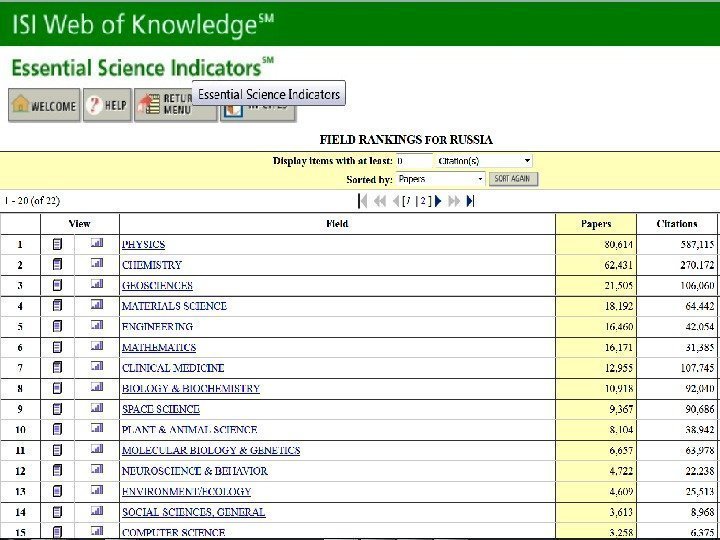Open document icon for Mathematics row
The height and width of the screenshot is (540, 720).
point(57,347)
